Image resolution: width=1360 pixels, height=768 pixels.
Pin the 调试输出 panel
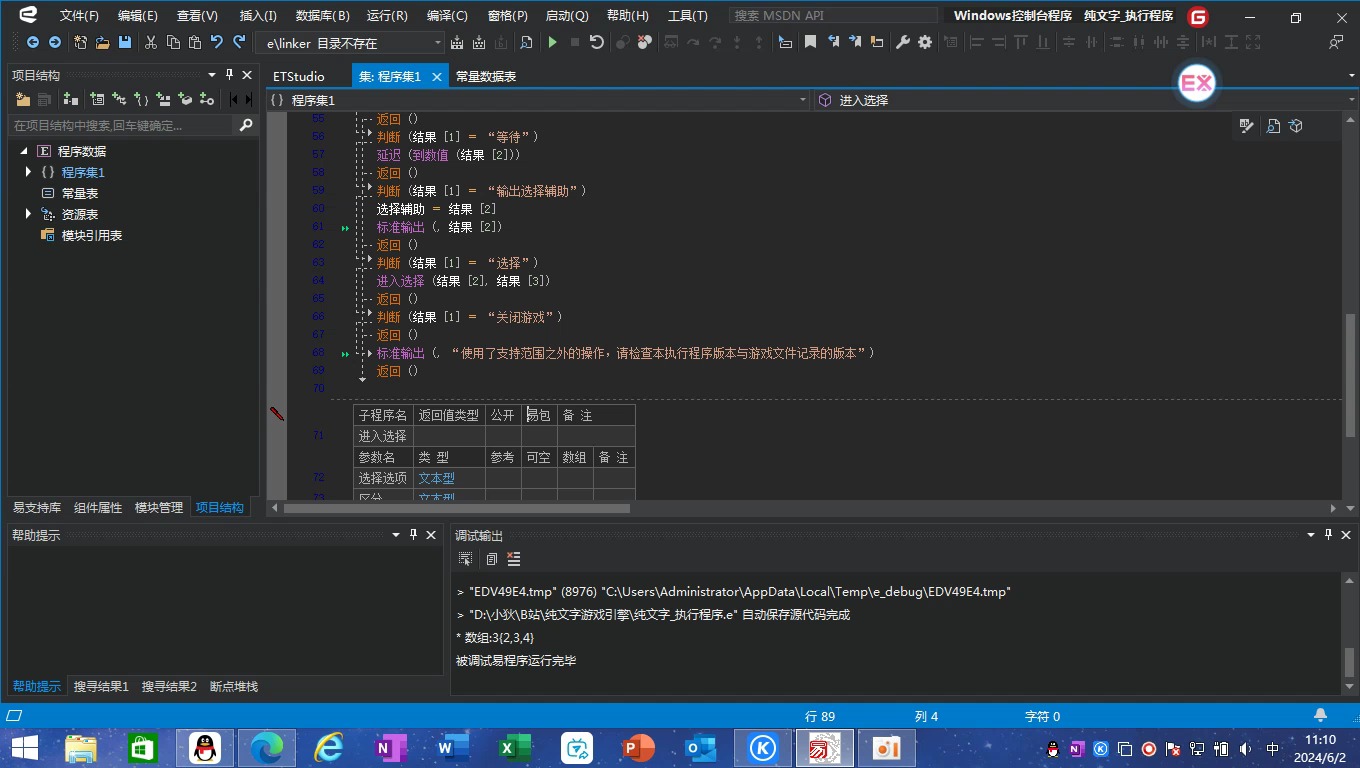1329,535
